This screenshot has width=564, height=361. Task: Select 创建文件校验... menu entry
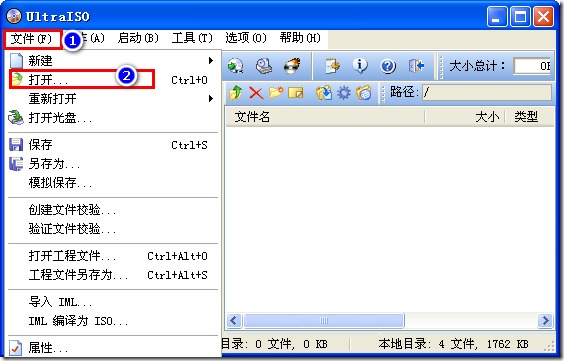coord(113,210)
